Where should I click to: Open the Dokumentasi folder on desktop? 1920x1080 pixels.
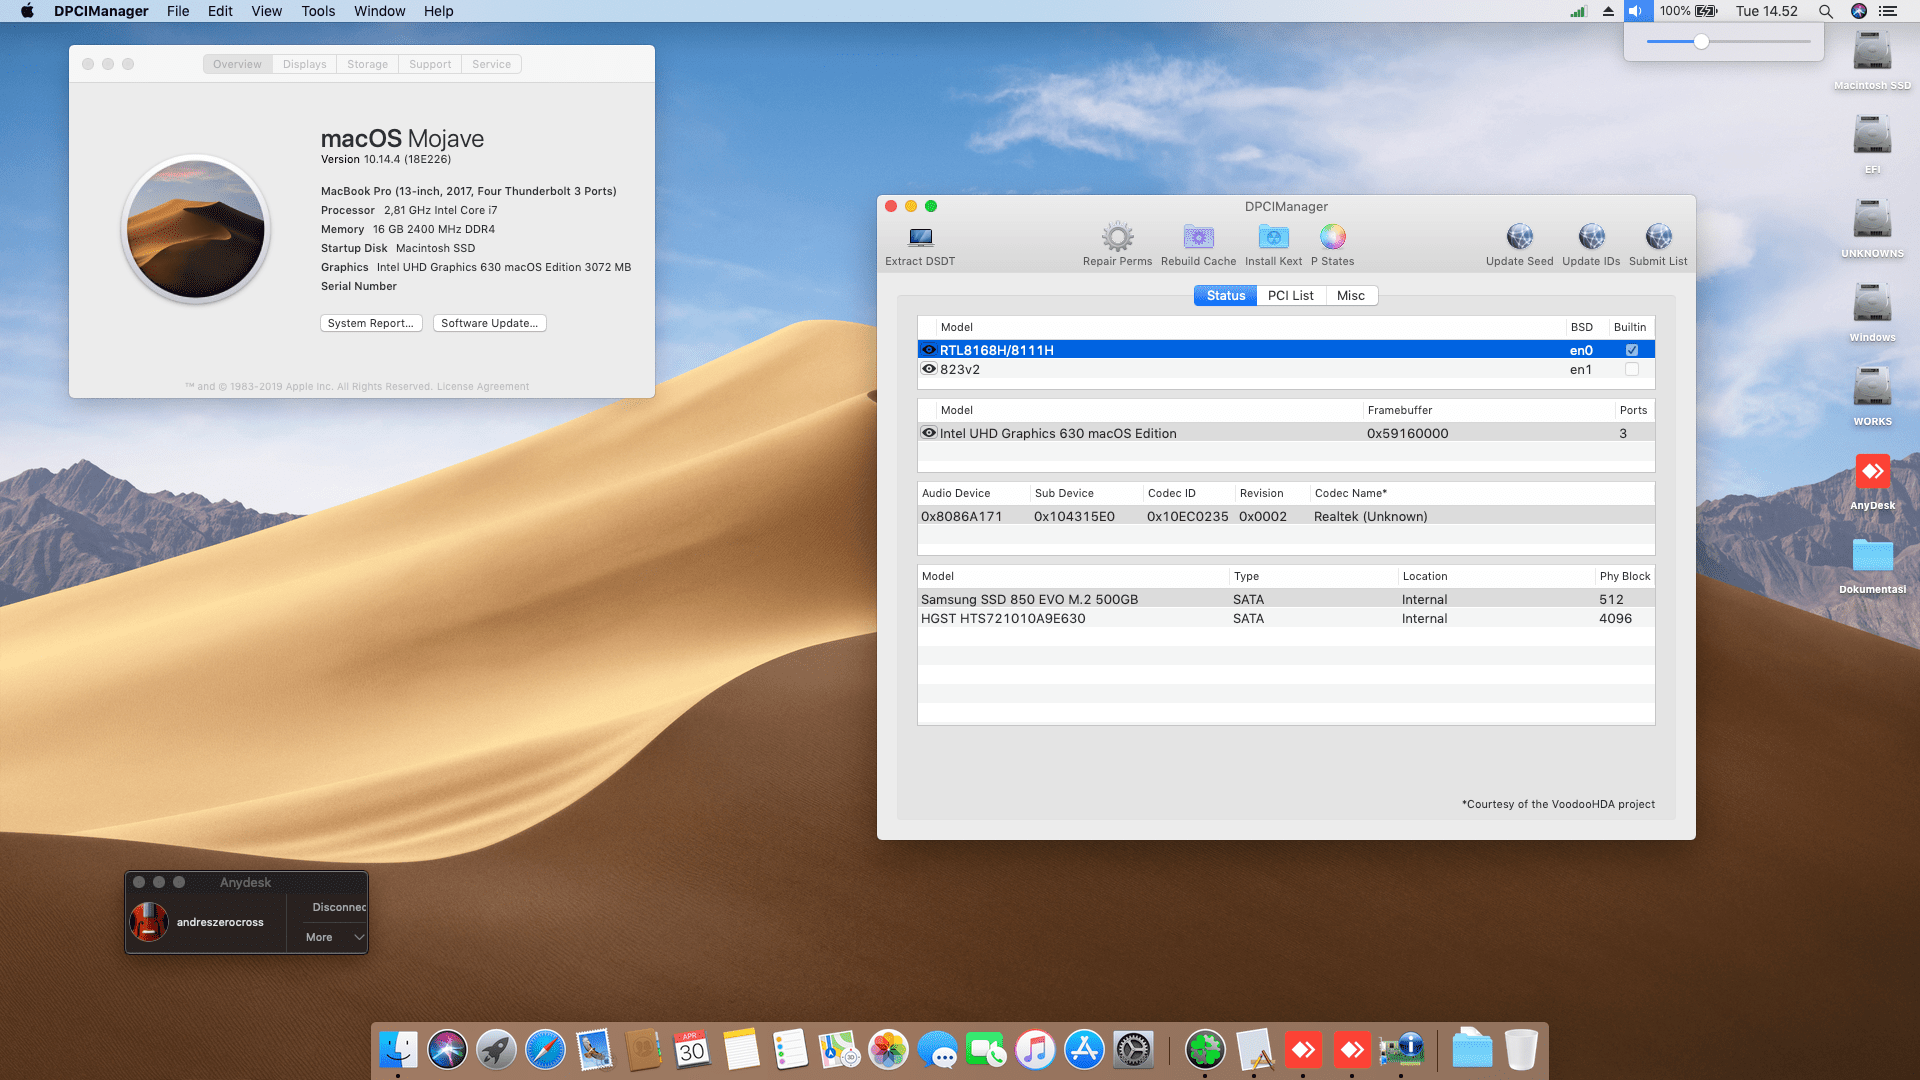[x=1872, y=555]
